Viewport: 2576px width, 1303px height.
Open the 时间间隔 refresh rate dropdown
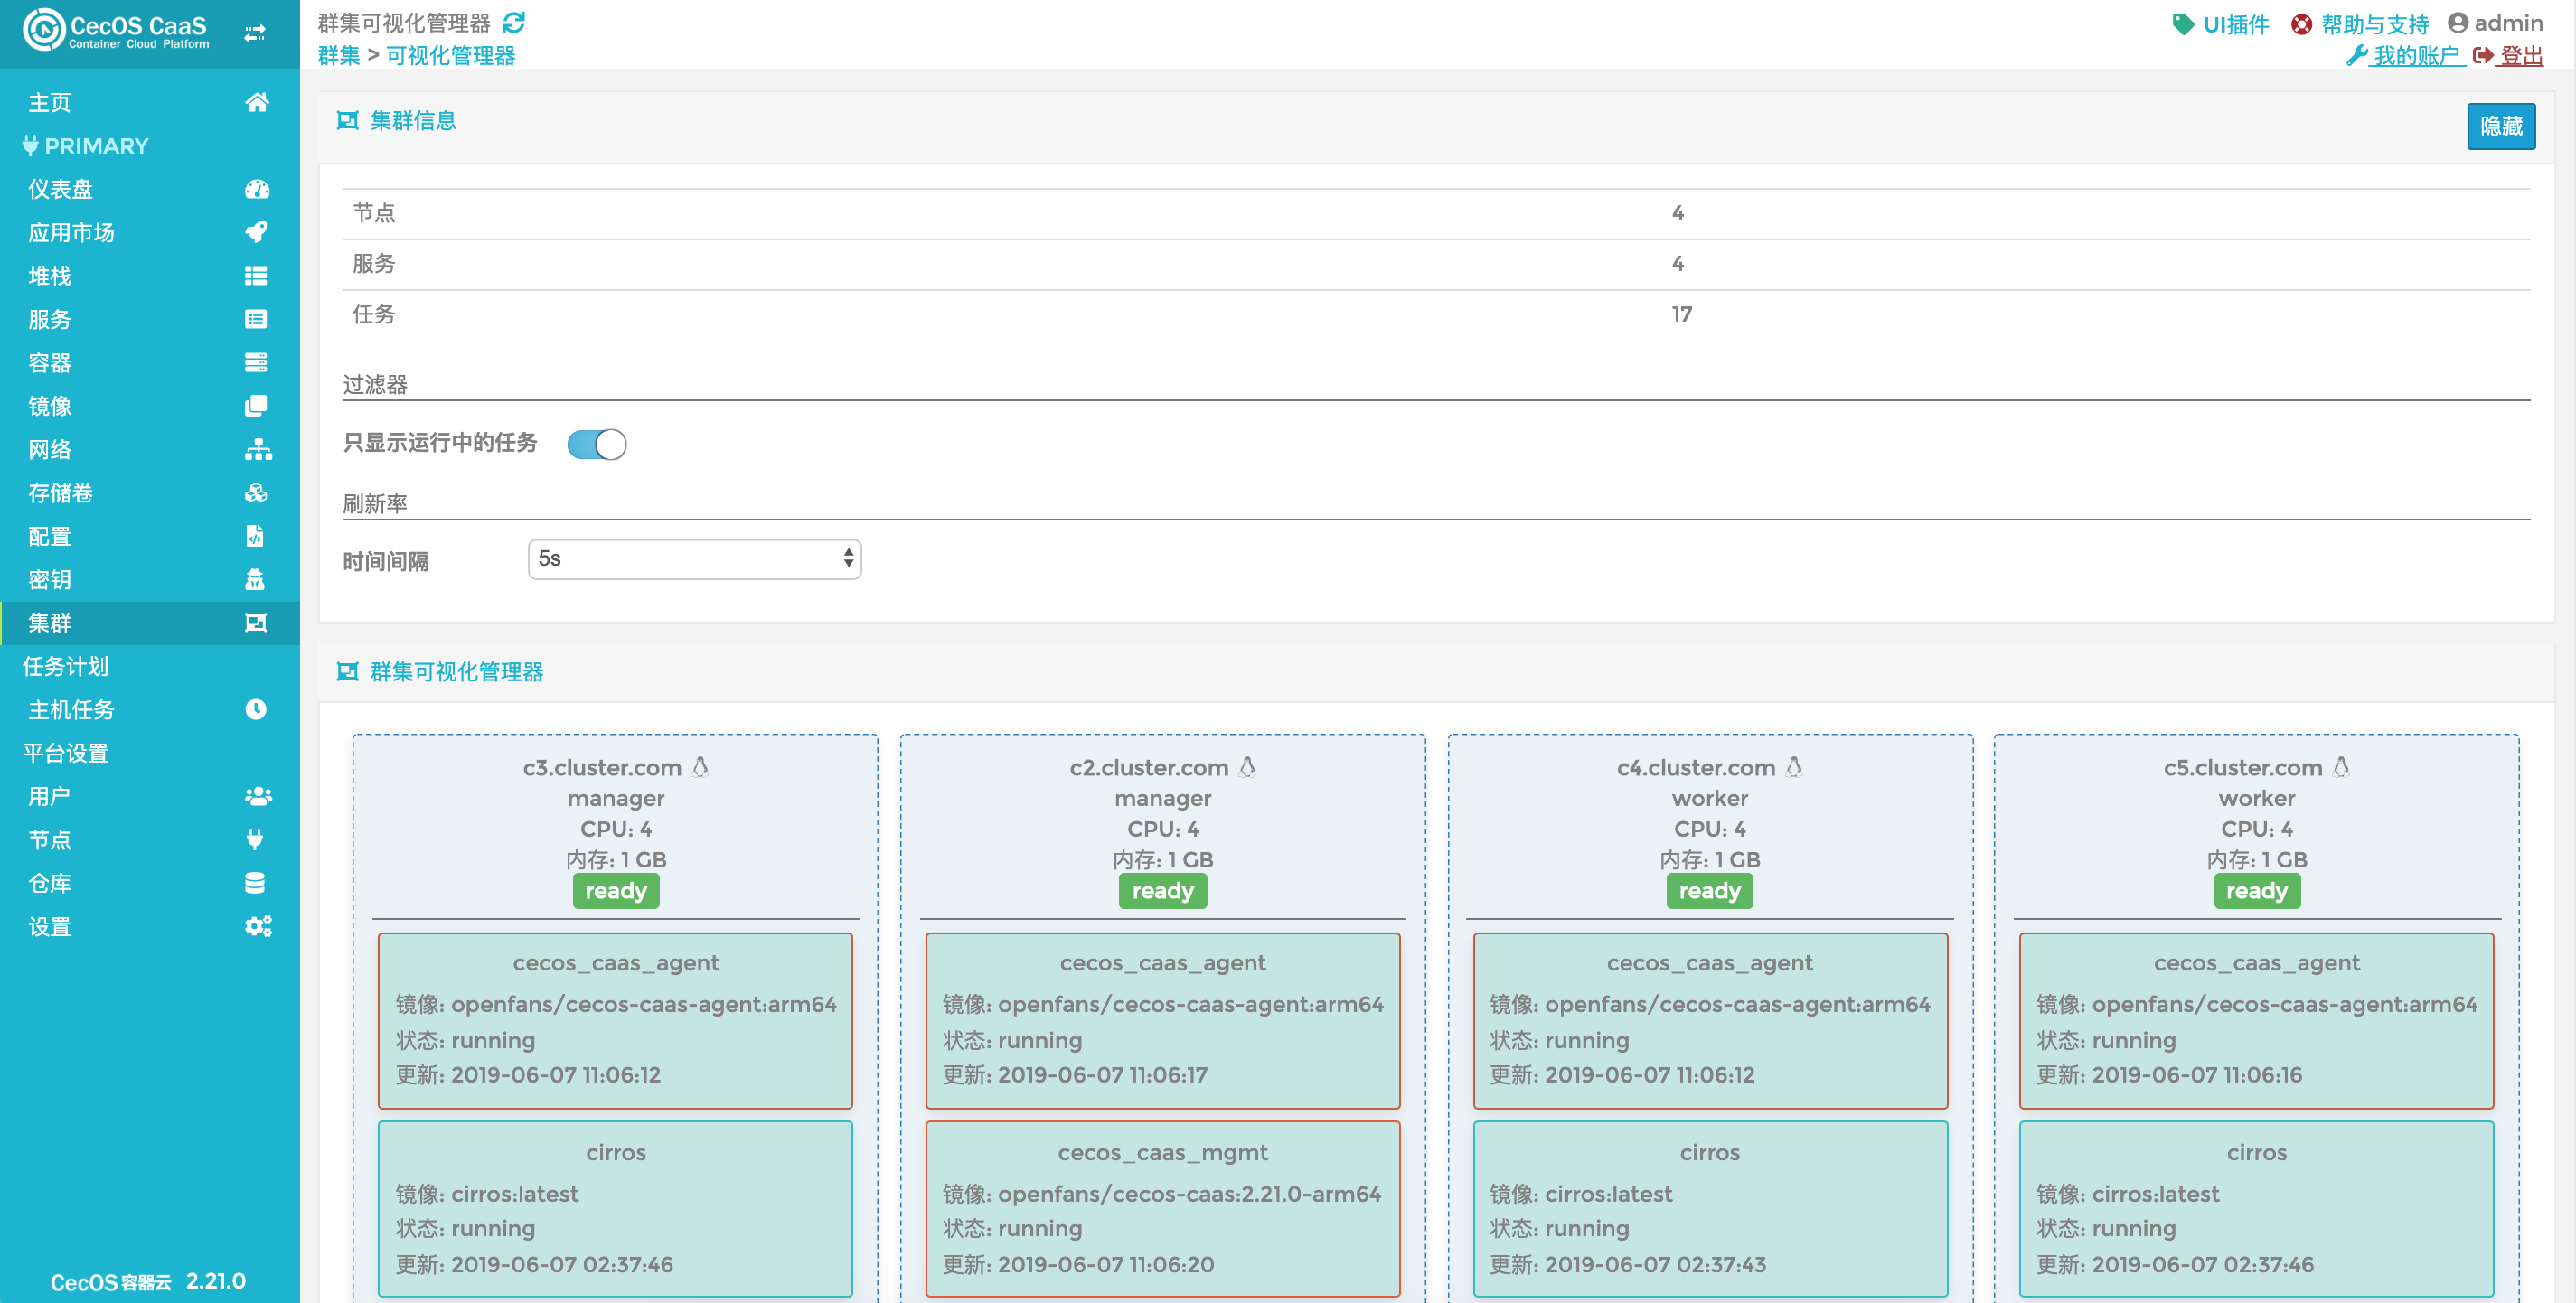(694, 559)
